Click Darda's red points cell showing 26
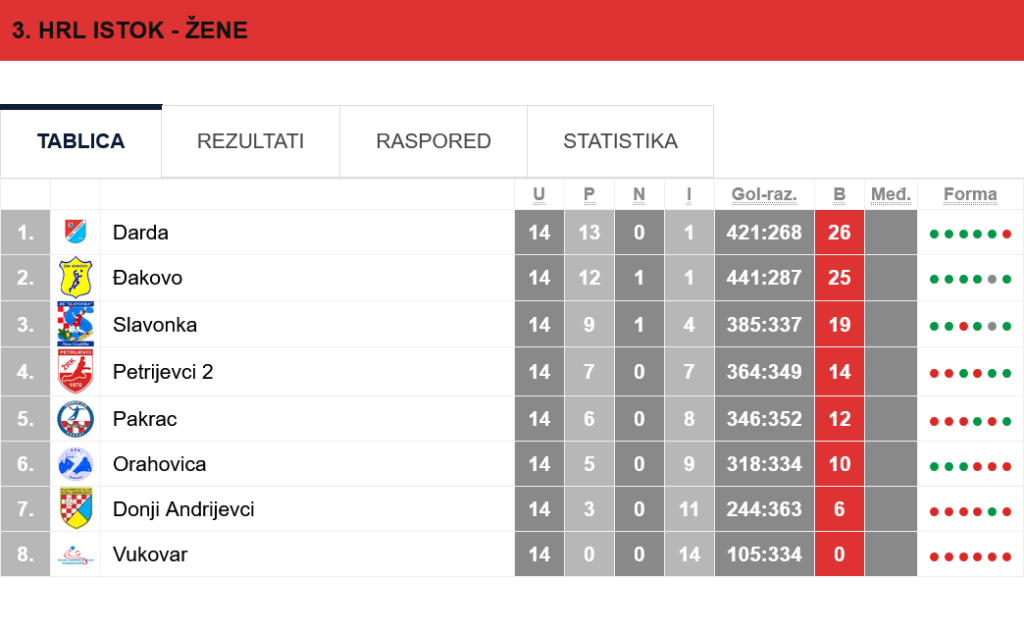This screenshot has height=631, width=1024. click(x=839, y=233)
